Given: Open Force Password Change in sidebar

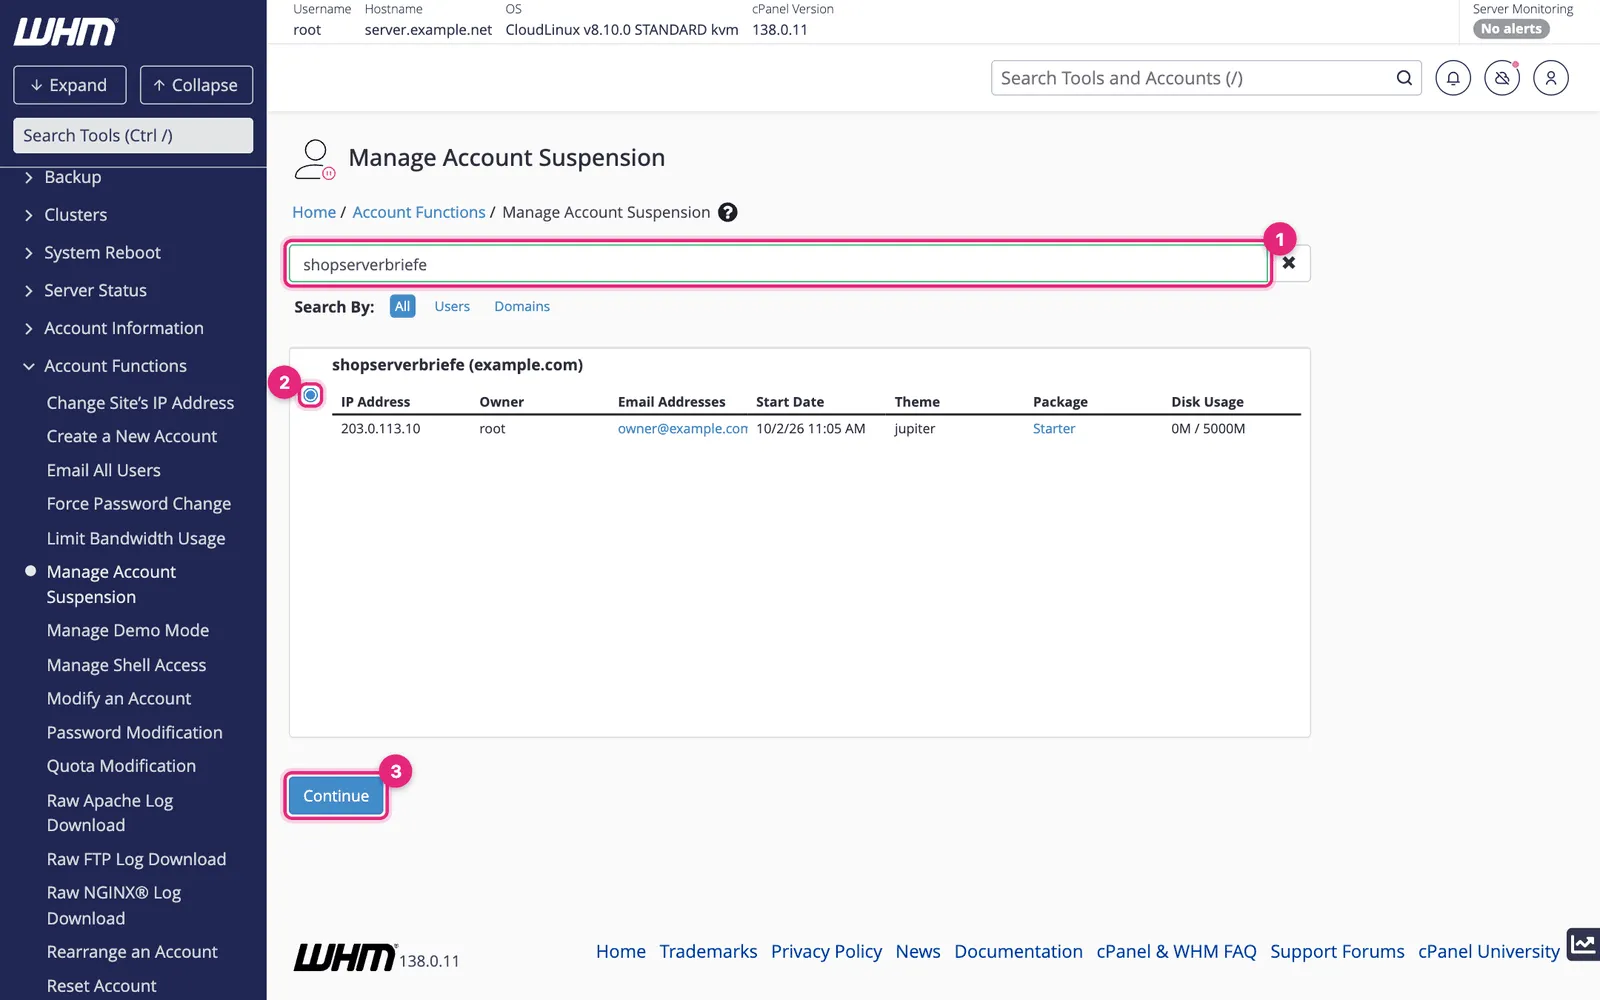Looking at the screenshot, I should 139,504.
